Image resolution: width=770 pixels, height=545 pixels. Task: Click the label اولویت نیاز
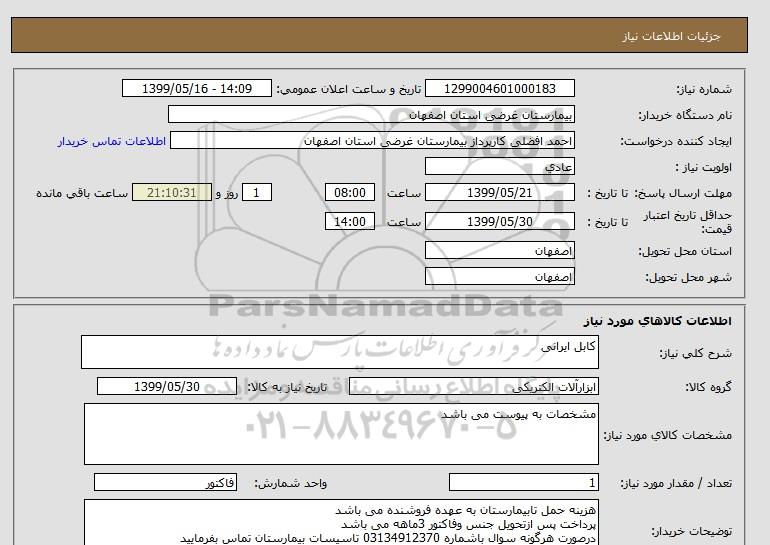[x=703, y=167]
